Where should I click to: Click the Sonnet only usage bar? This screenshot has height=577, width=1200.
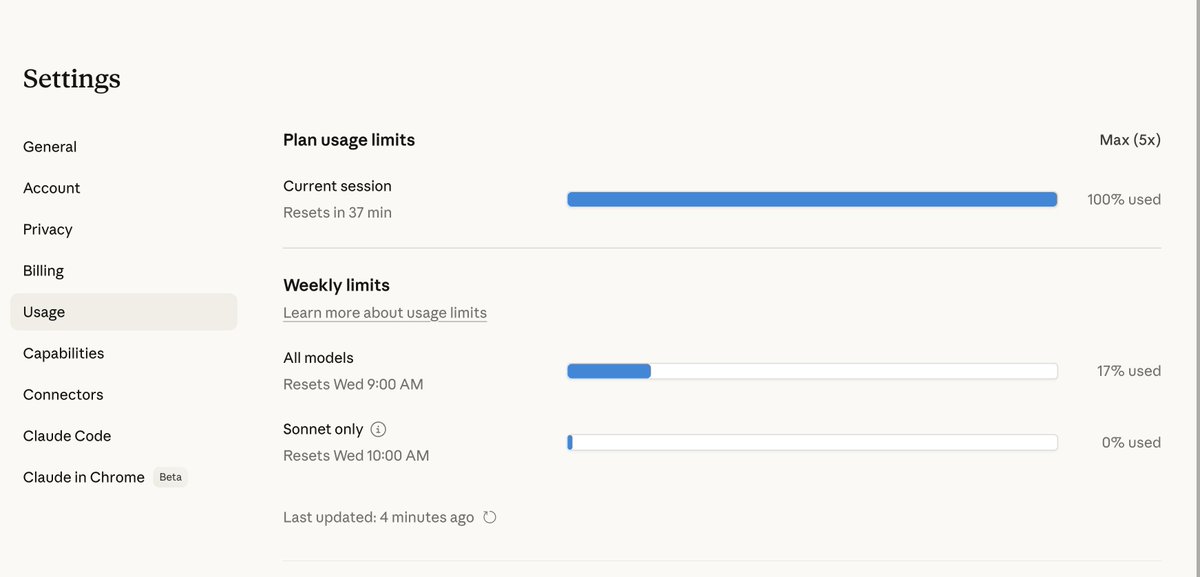tap(812, 442)
